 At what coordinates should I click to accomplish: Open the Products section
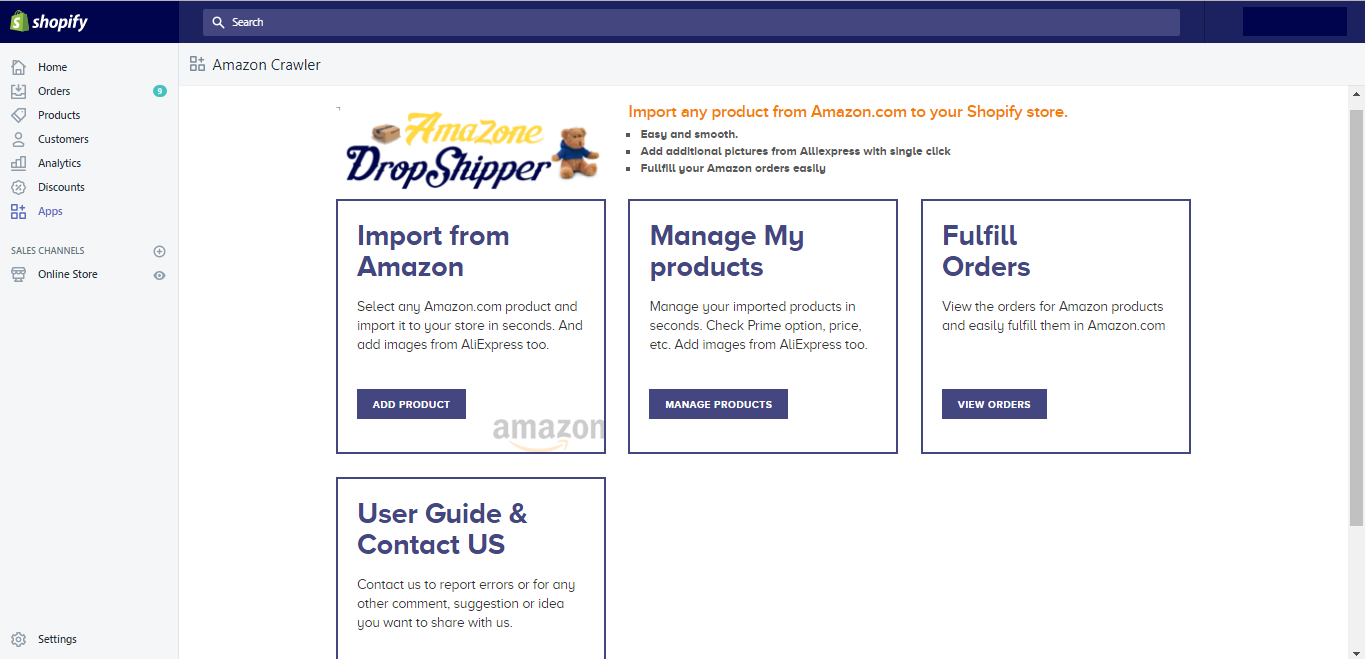[18, 114]
